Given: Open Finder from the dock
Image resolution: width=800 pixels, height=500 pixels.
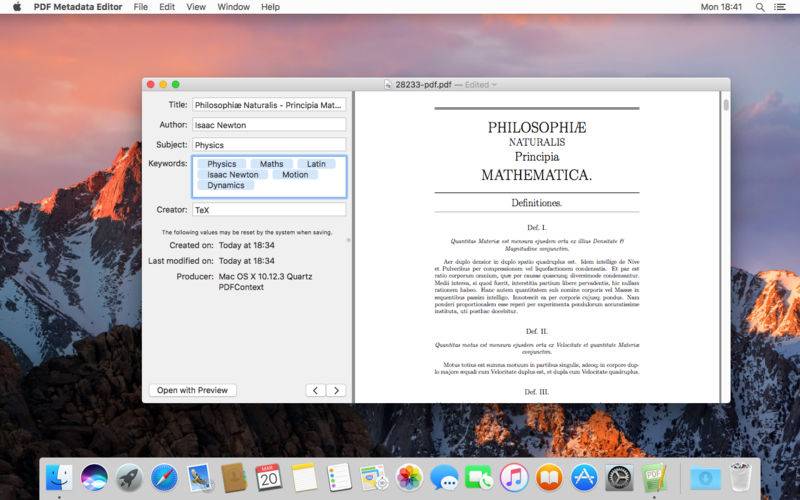Looking at the screenshot, I should coord(59,478).
